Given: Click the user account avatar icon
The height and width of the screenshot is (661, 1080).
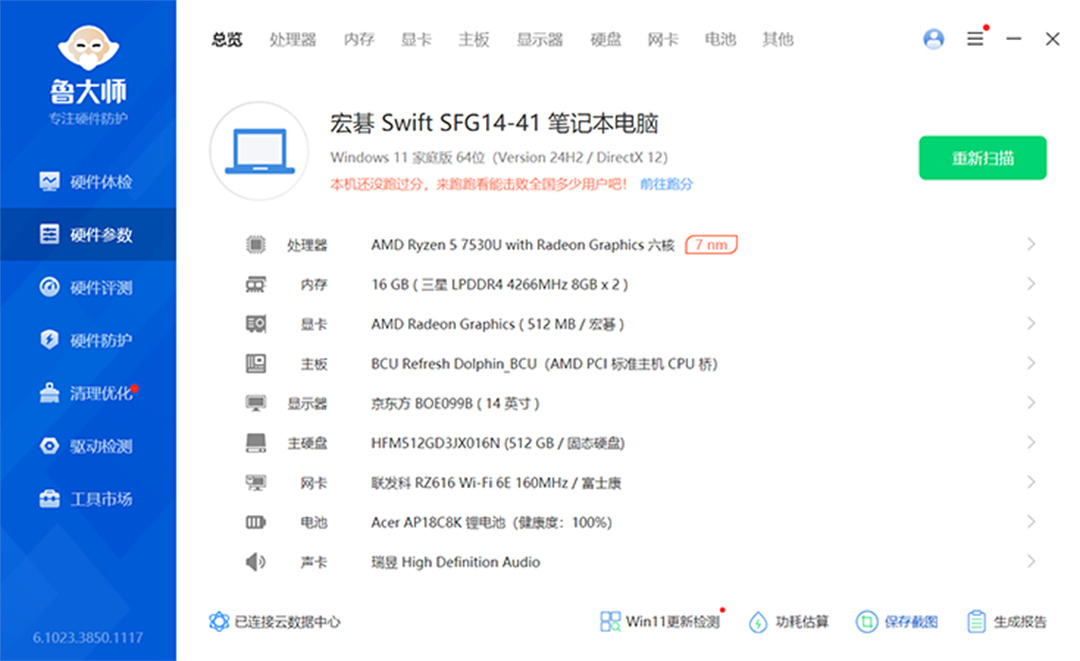Looking at the screenshot, I should click(x=934, y=39).
